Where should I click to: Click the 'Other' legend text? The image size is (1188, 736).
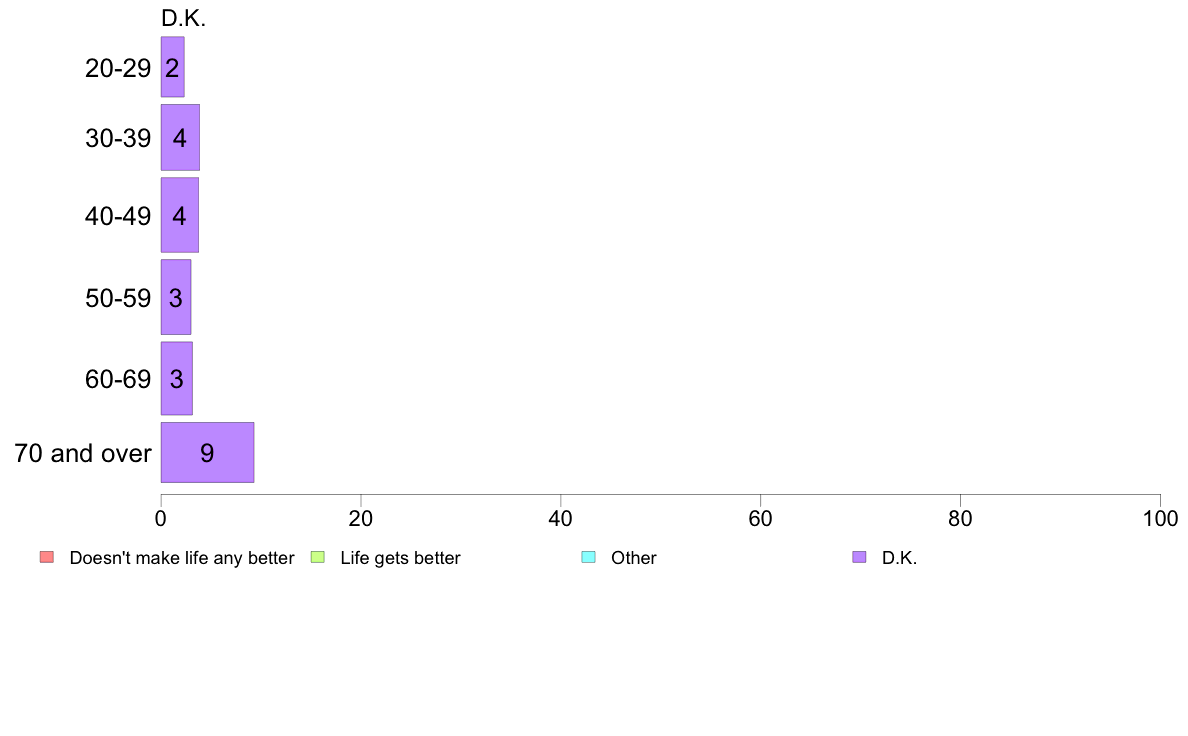click(x=633, y=558)
